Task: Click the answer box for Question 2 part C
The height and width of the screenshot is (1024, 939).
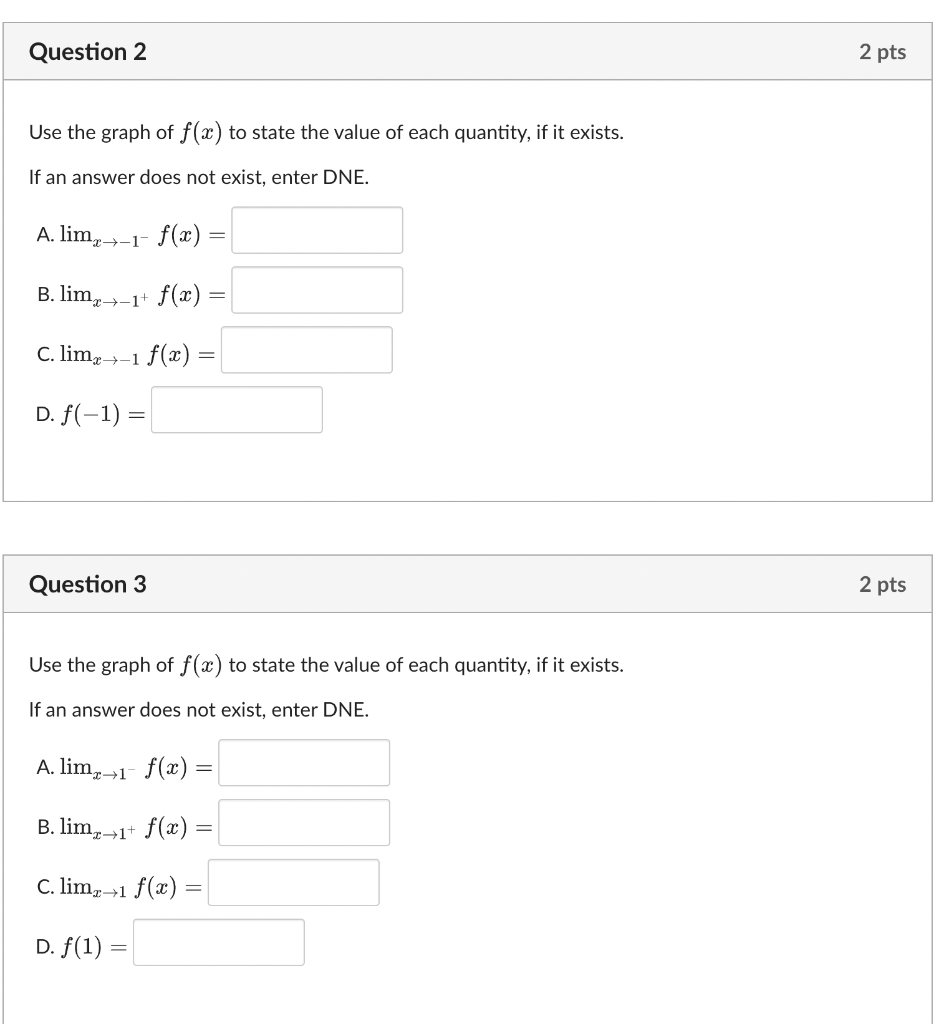Action: point(306,349)
